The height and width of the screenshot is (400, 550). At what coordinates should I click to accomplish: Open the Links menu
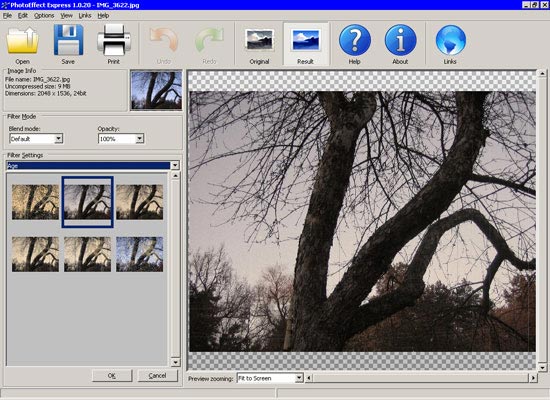tap(85, 15)
